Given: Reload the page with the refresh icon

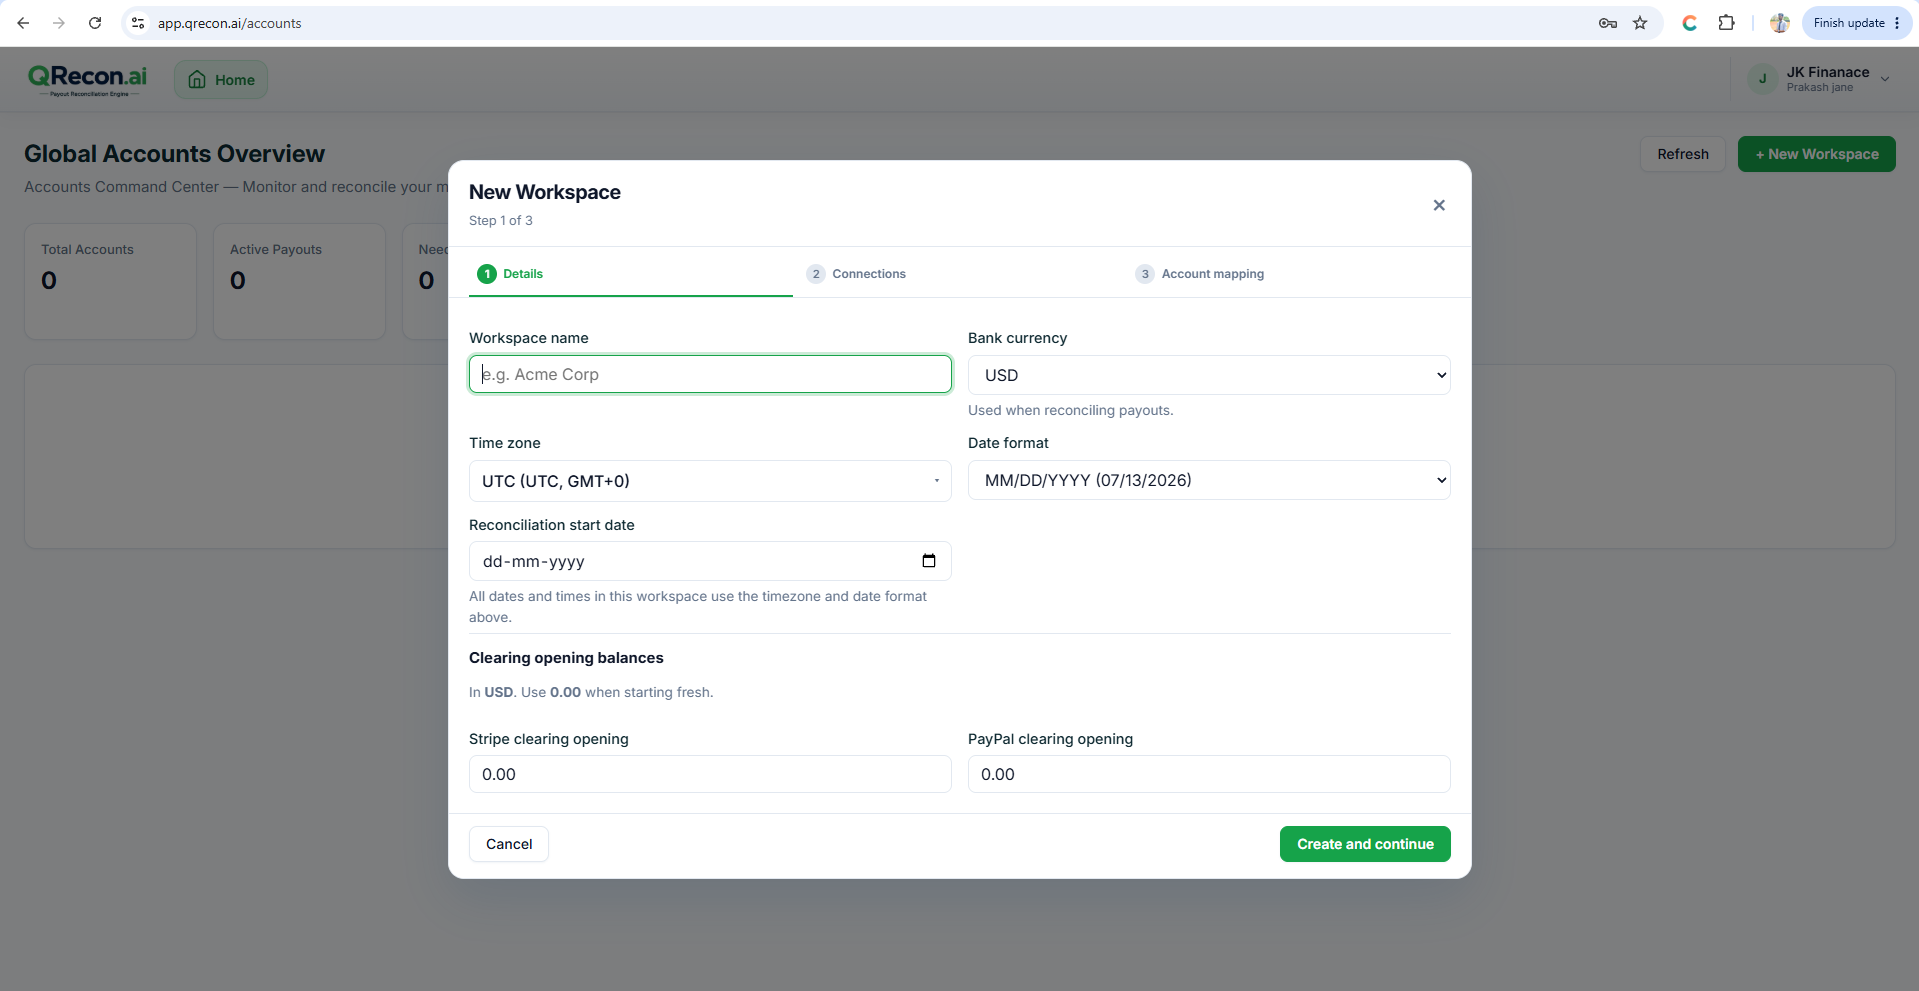Looking at the screenshot, I should (x=95, y=23).
